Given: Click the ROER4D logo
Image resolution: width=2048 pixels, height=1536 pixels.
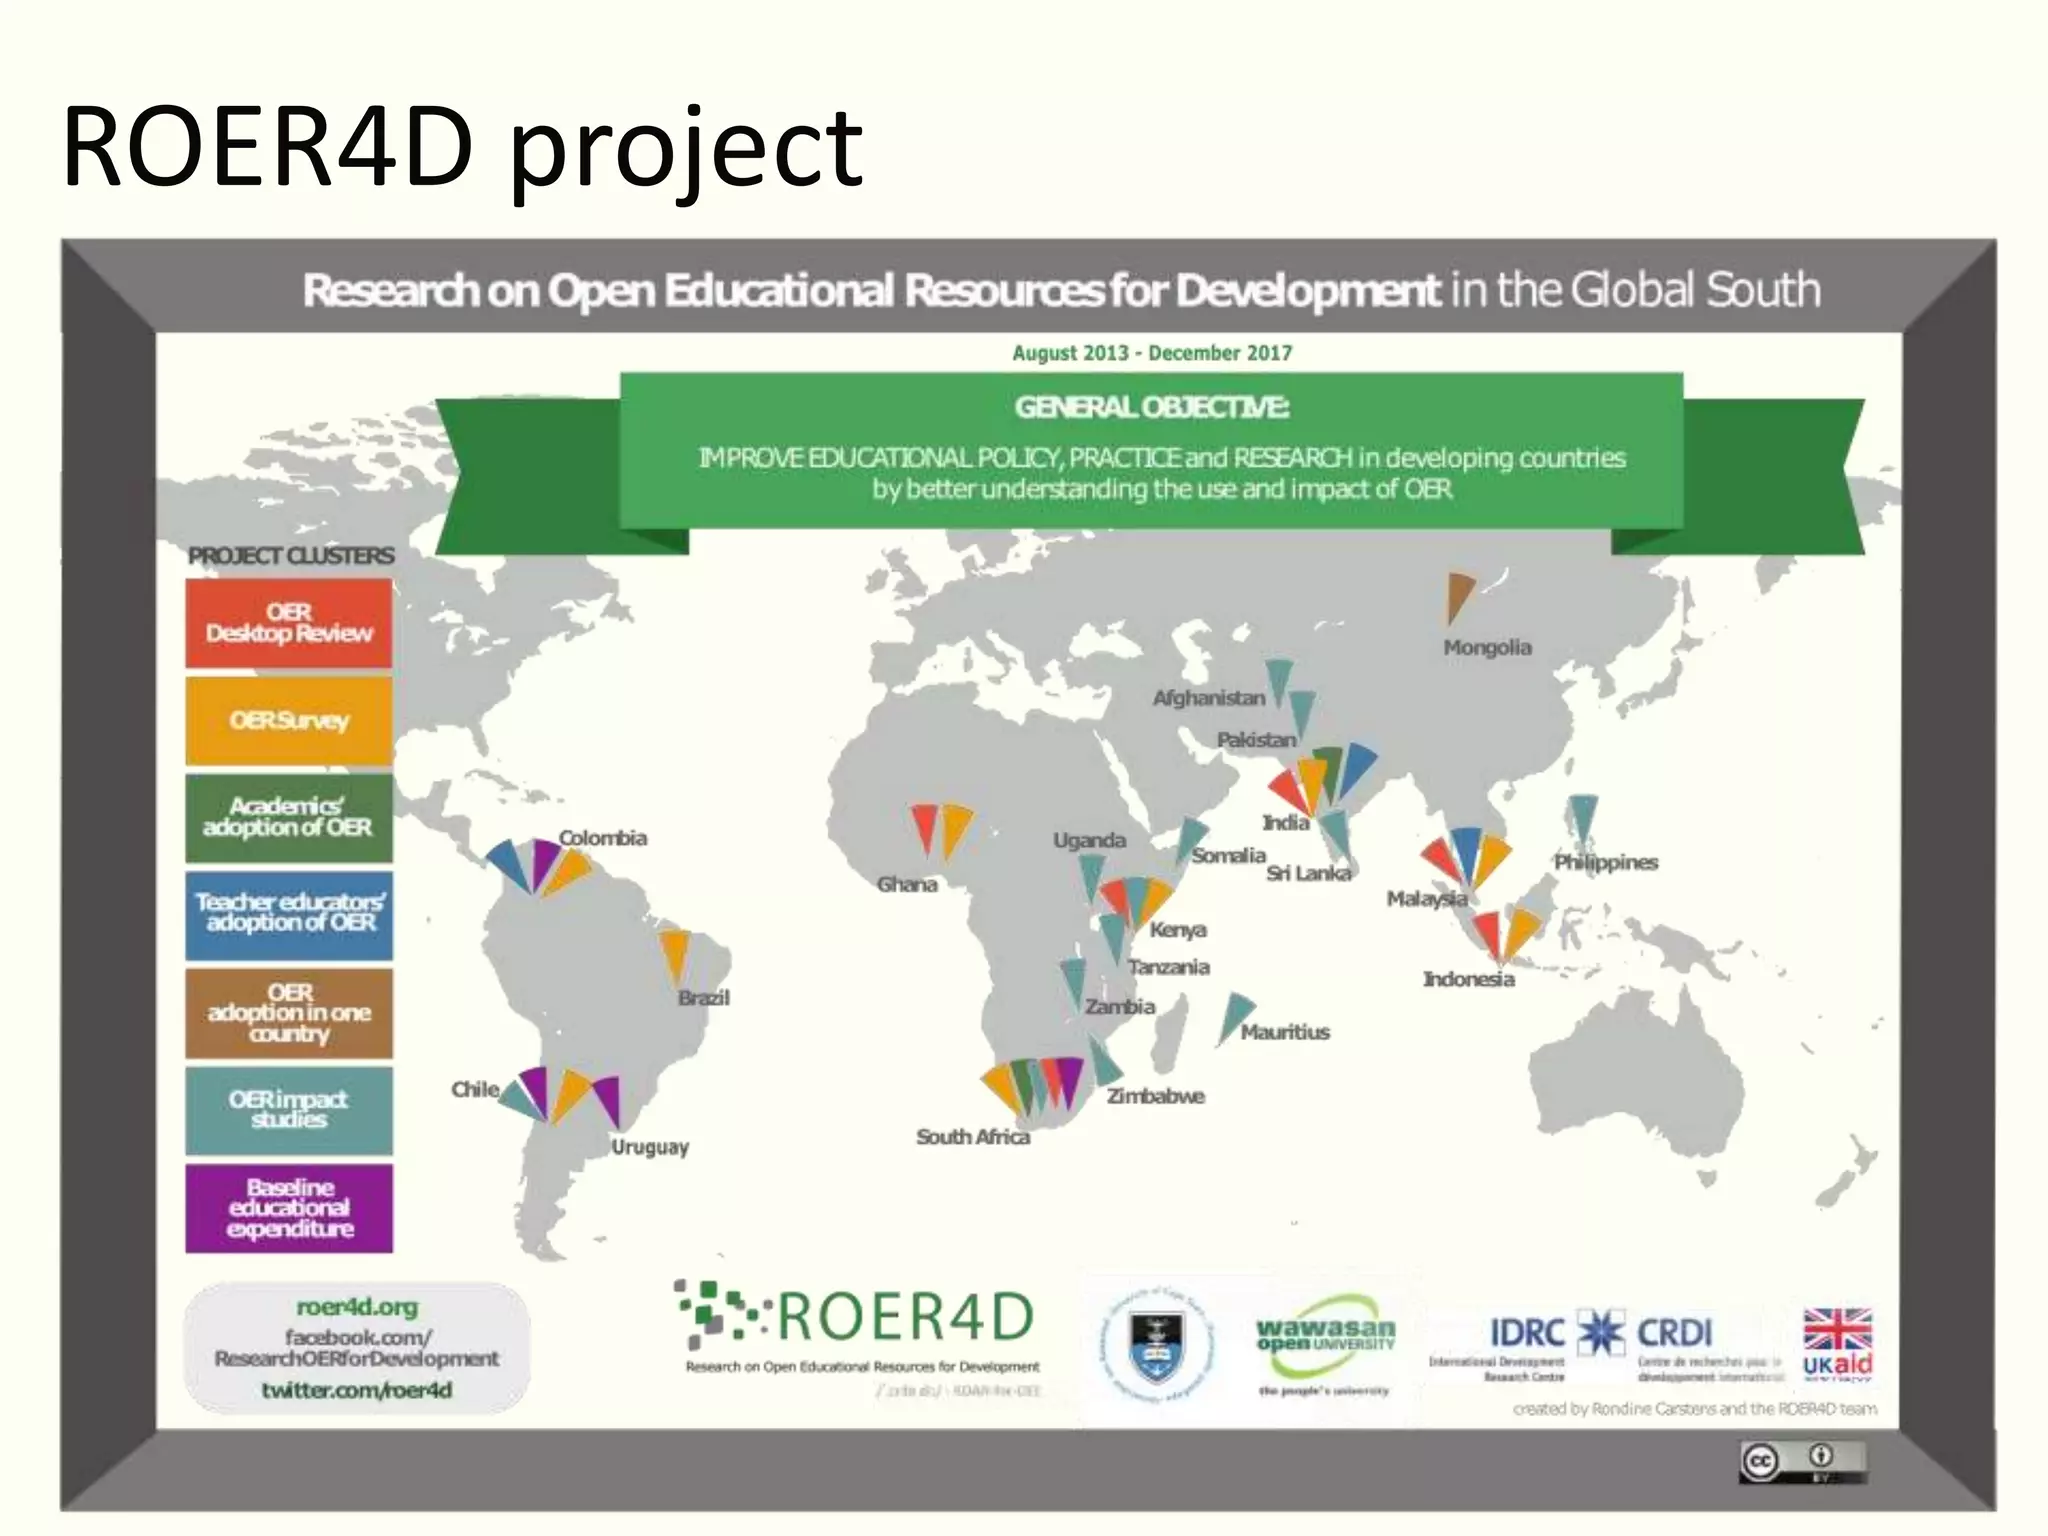Looking at the screenshot, I should [x=858, y=1318].
